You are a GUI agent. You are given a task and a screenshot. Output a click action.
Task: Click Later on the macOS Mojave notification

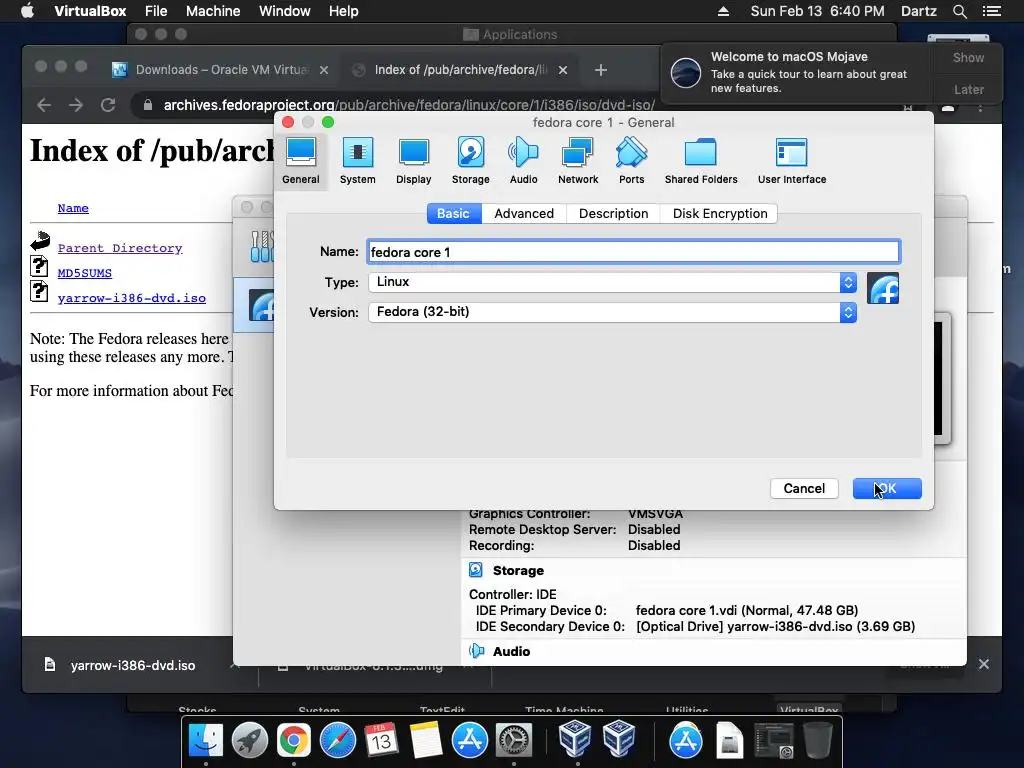point(968,89)
